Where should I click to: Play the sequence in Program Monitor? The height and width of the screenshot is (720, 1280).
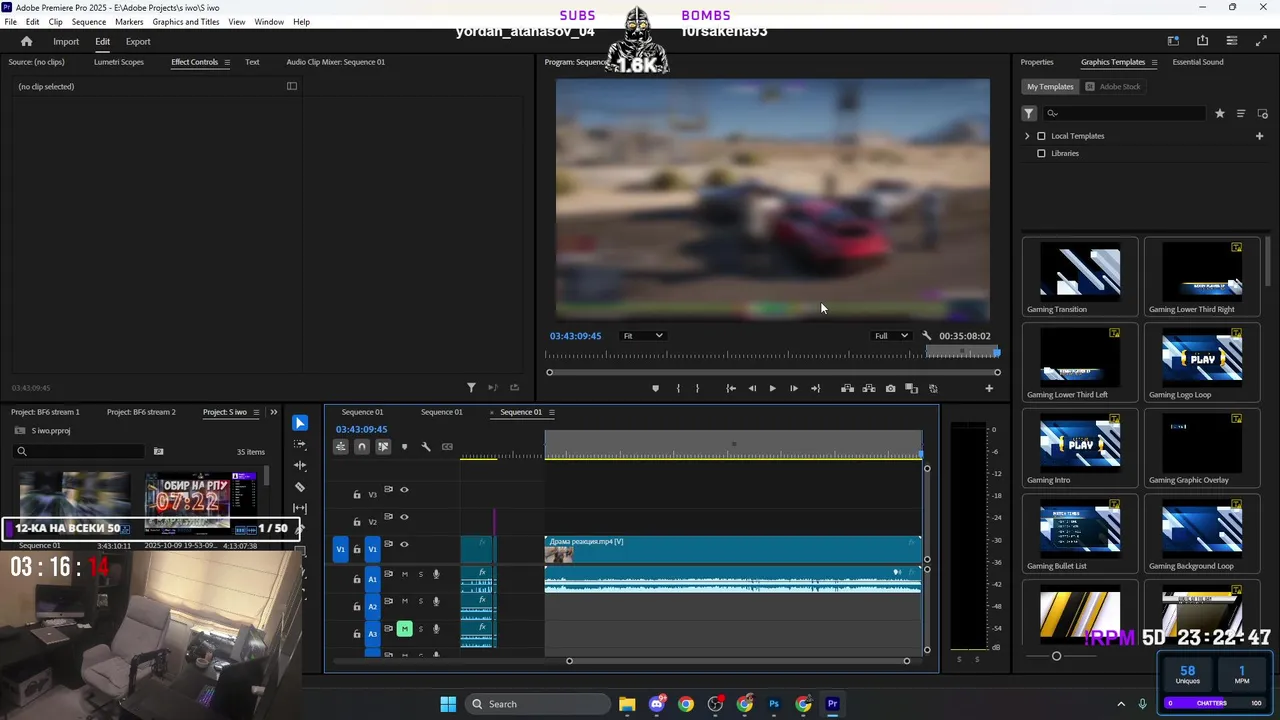tap(772, 388)
